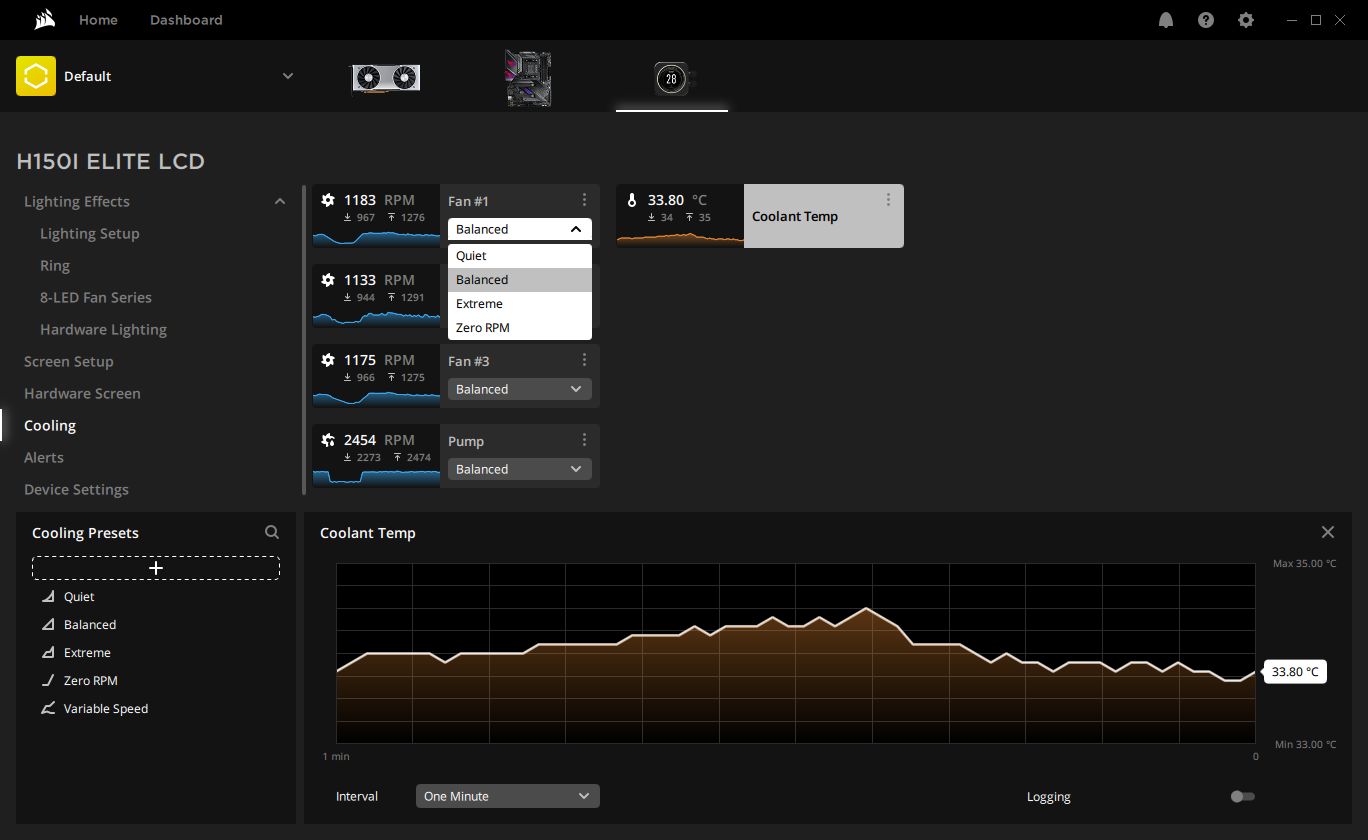Click the 33.80 °C graph value label
The width and height of the screenshot is (1368, 840).
(x=1295, y=672)
